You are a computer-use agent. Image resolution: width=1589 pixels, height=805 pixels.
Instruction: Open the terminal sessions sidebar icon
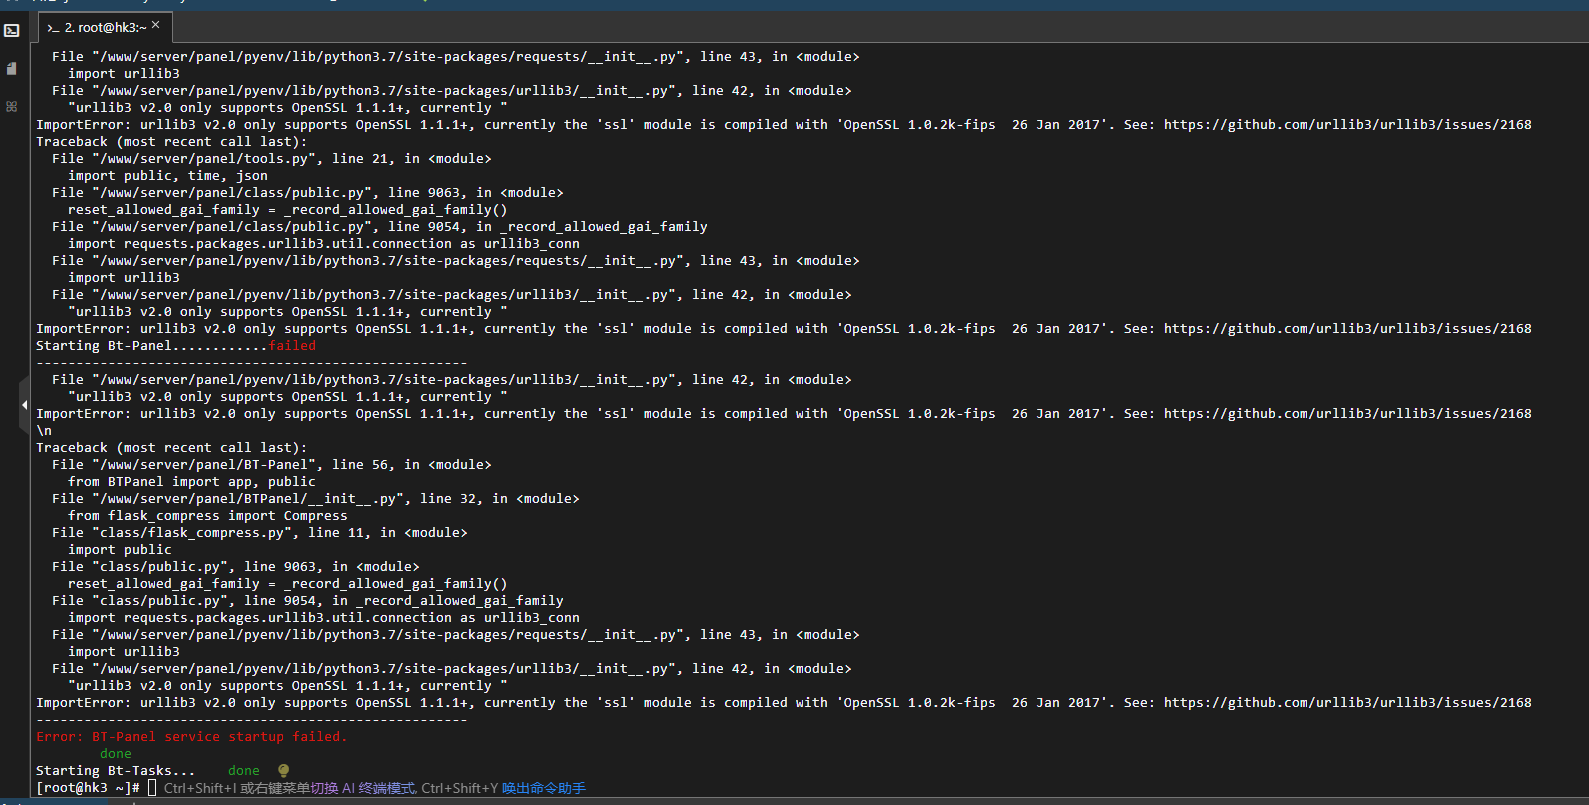pyautogui.click(x=12, y=30)
